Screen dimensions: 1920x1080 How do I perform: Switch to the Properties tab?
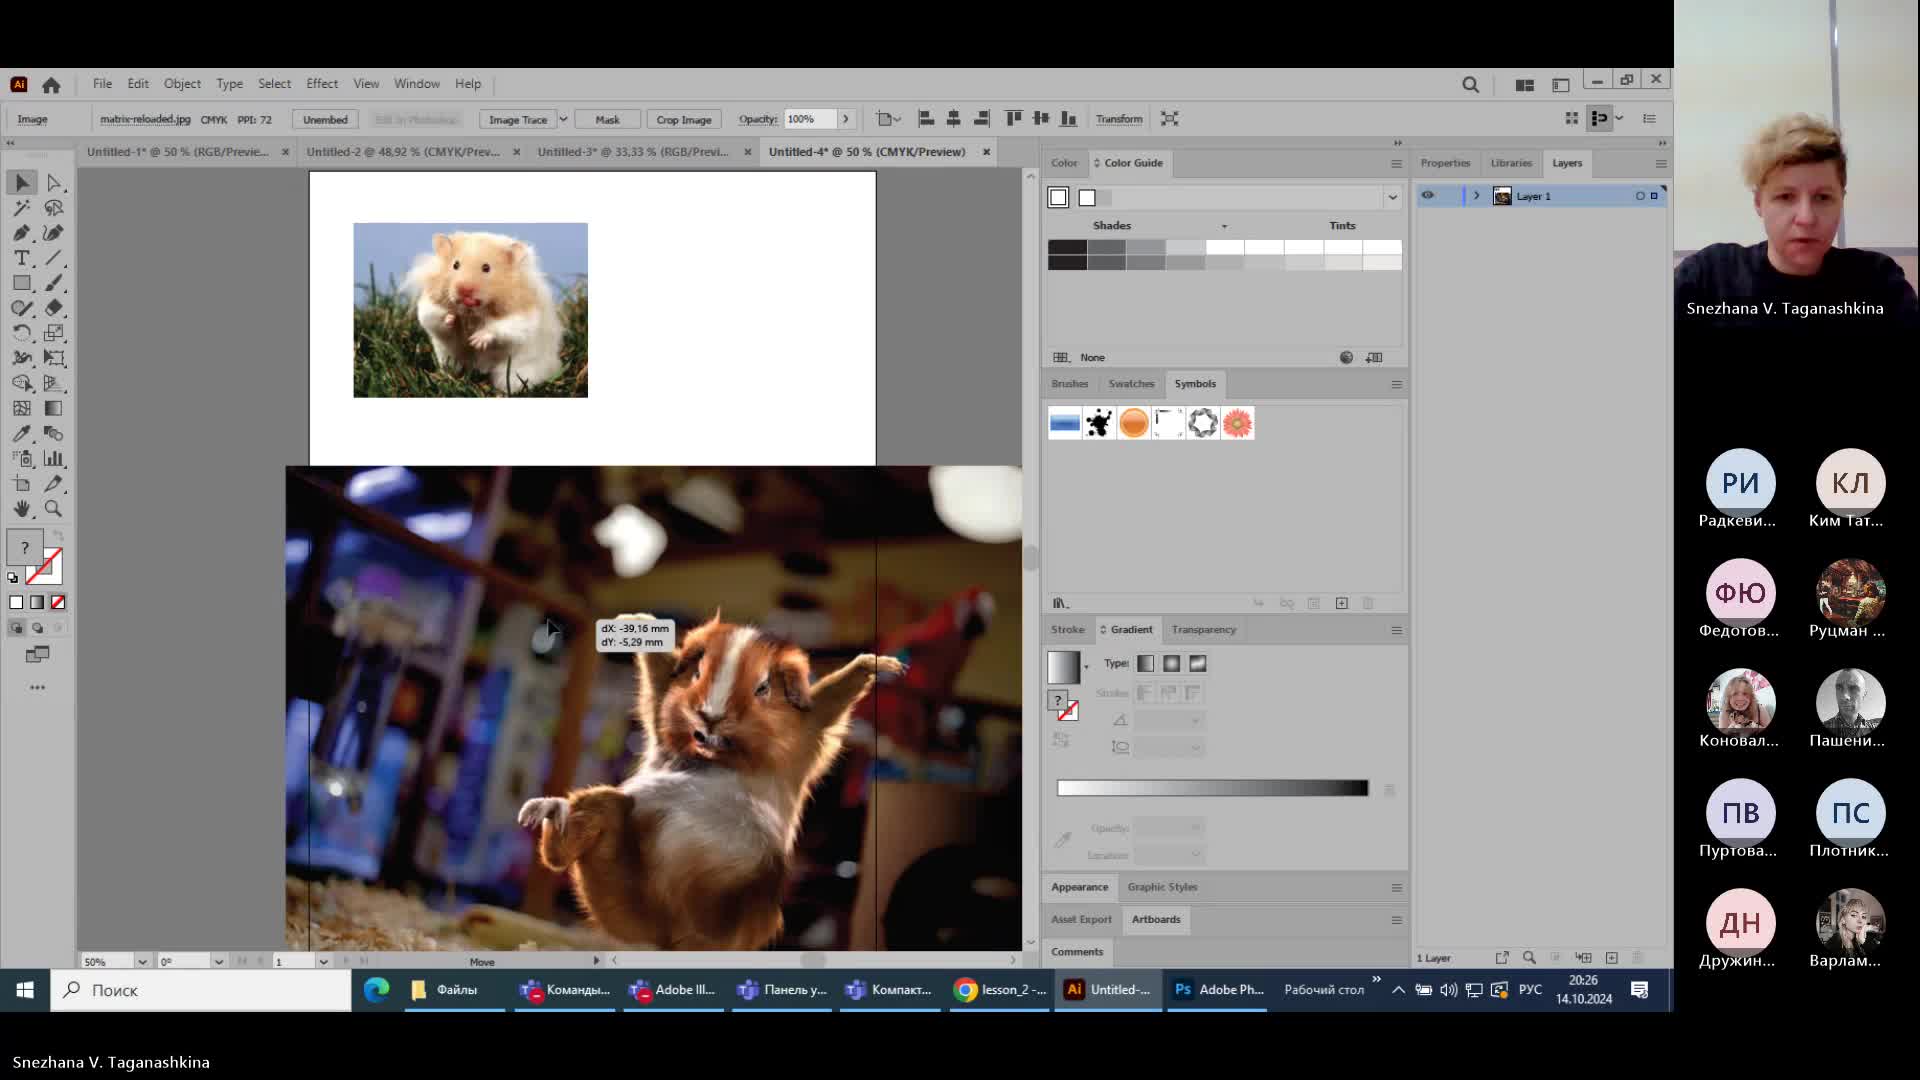point(1445,163)
